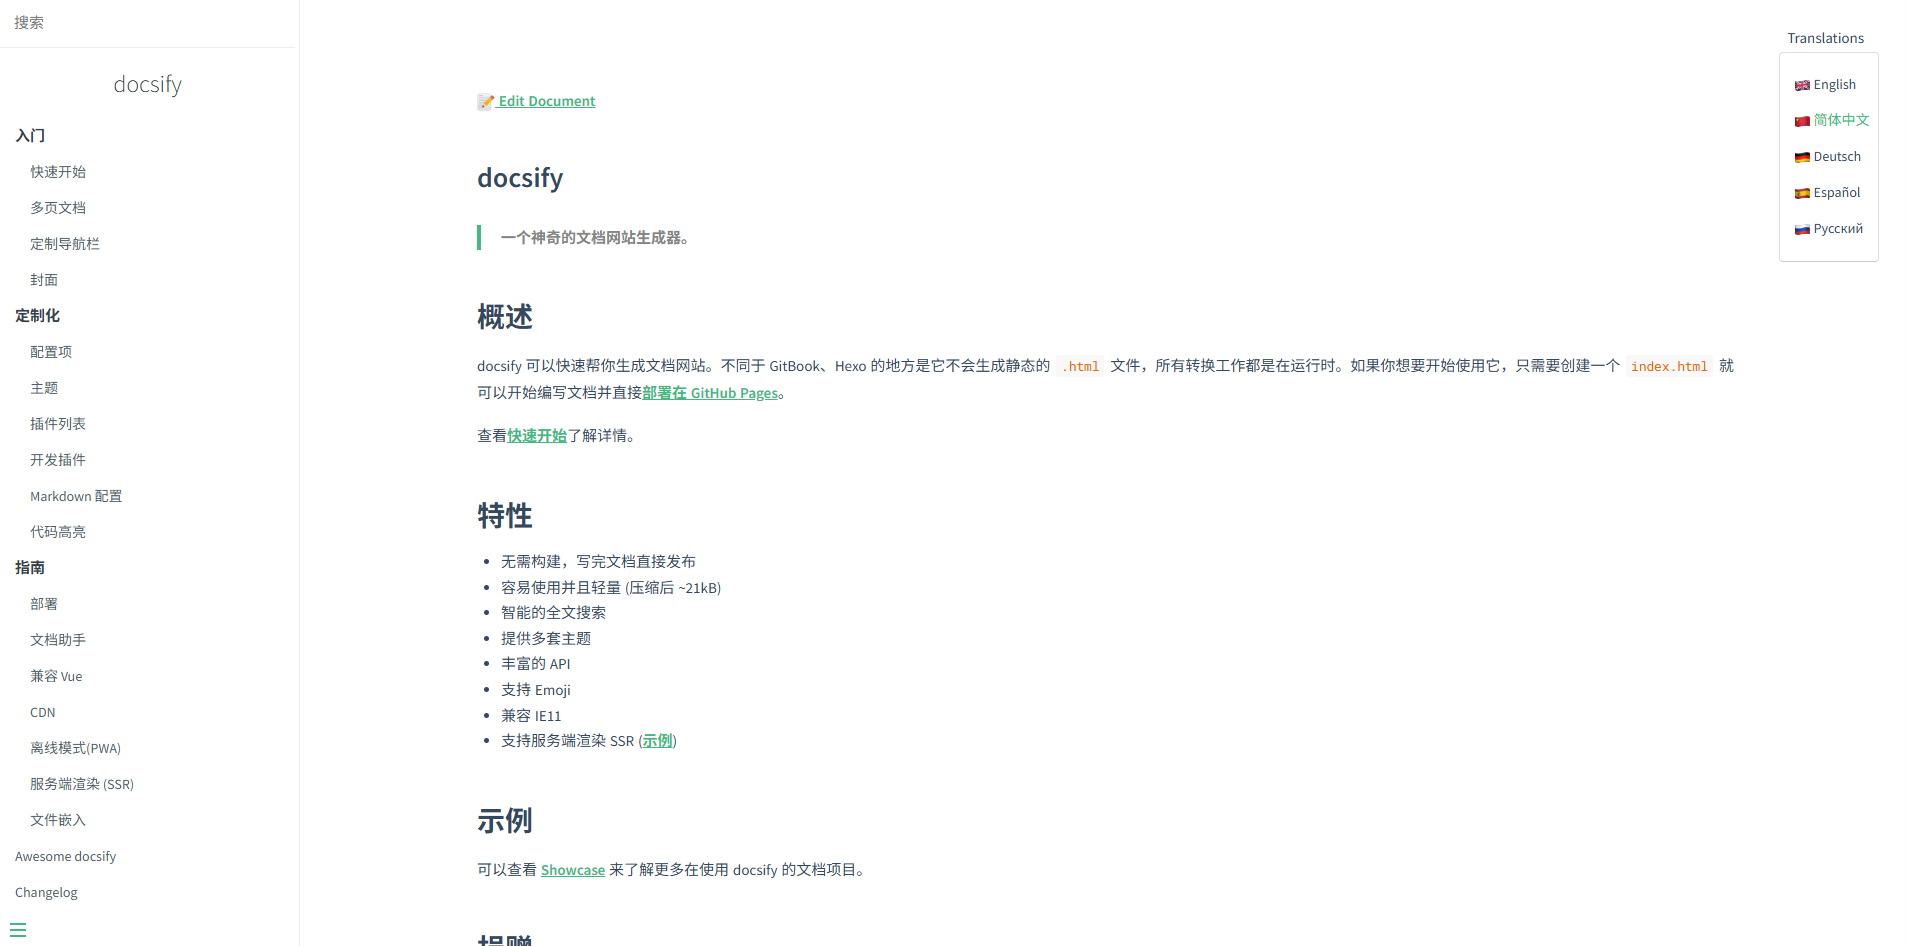Open 兼容 Vue sidebar entry

tap(56, 676)
